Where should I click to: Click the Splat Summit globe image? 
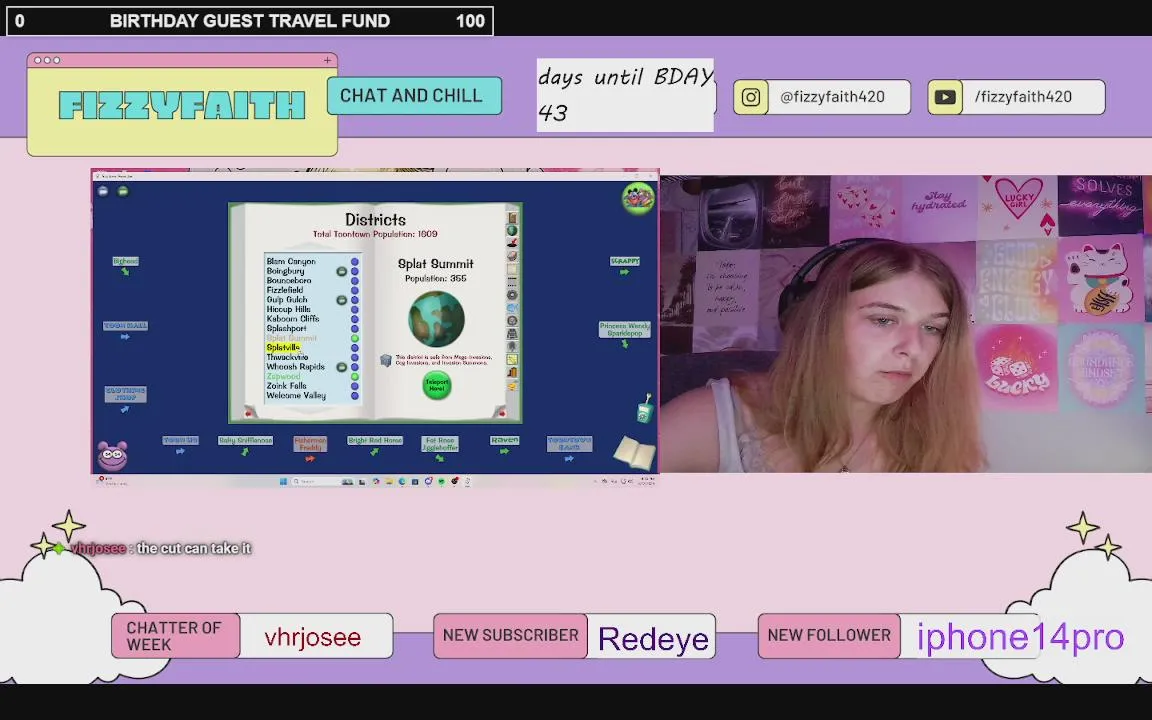[x=436, y=319]
